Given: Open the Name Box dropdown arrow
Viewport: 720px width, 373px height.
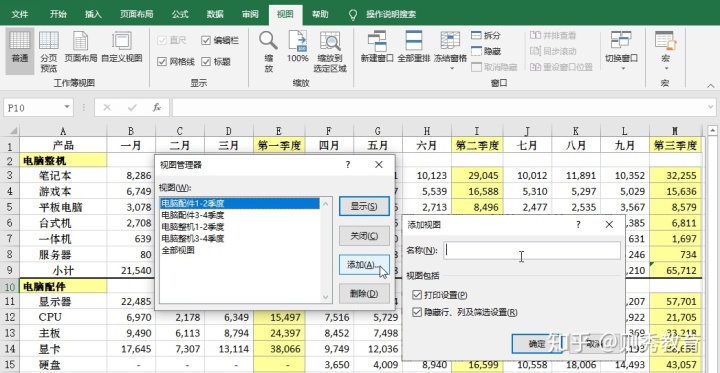Looking at the screenshot, I should click(x=67, y=107).
